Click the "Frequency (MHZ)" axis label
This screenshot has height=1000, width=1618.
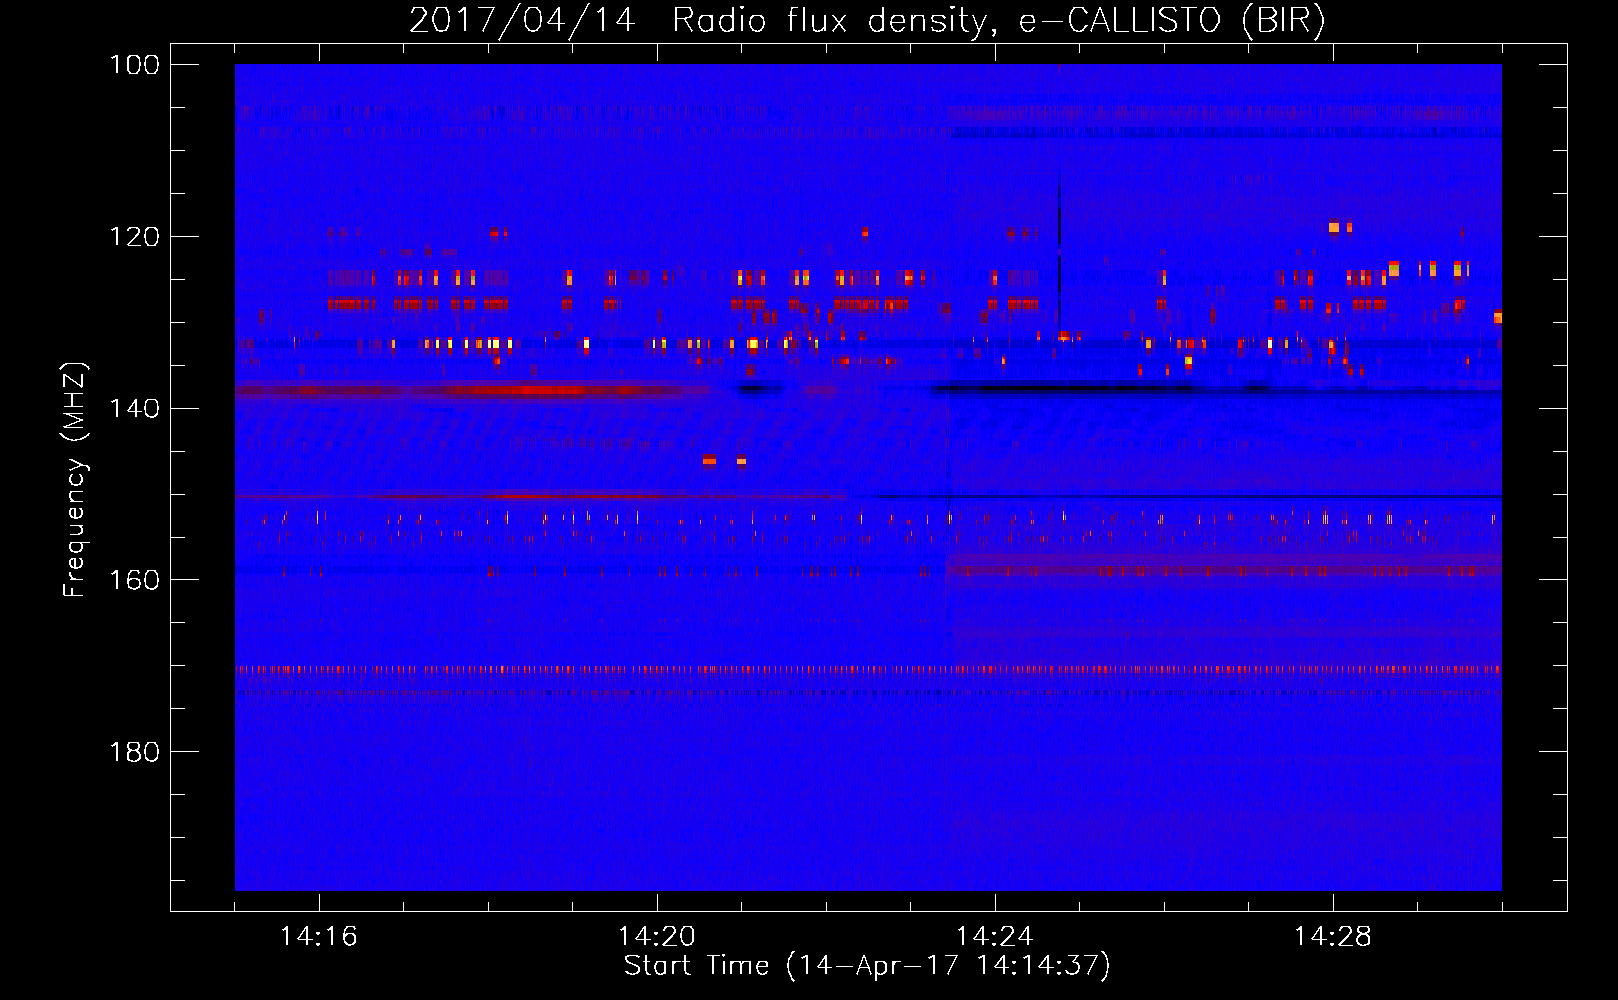click(75, 480)
